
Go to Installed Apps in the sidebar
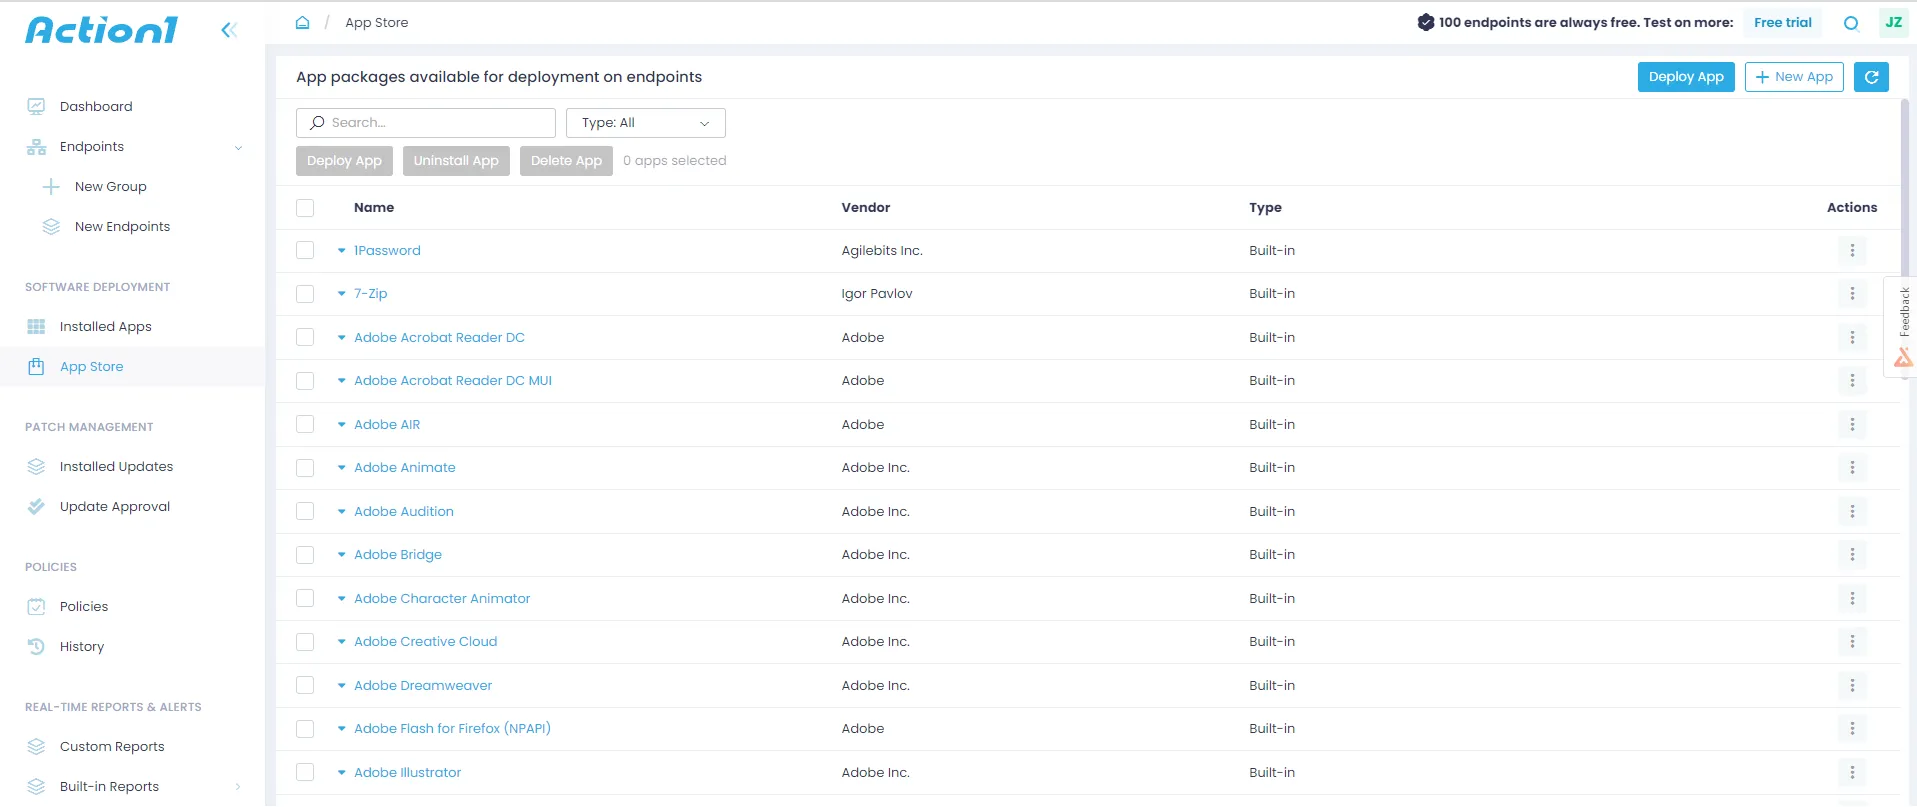(105, 326)
